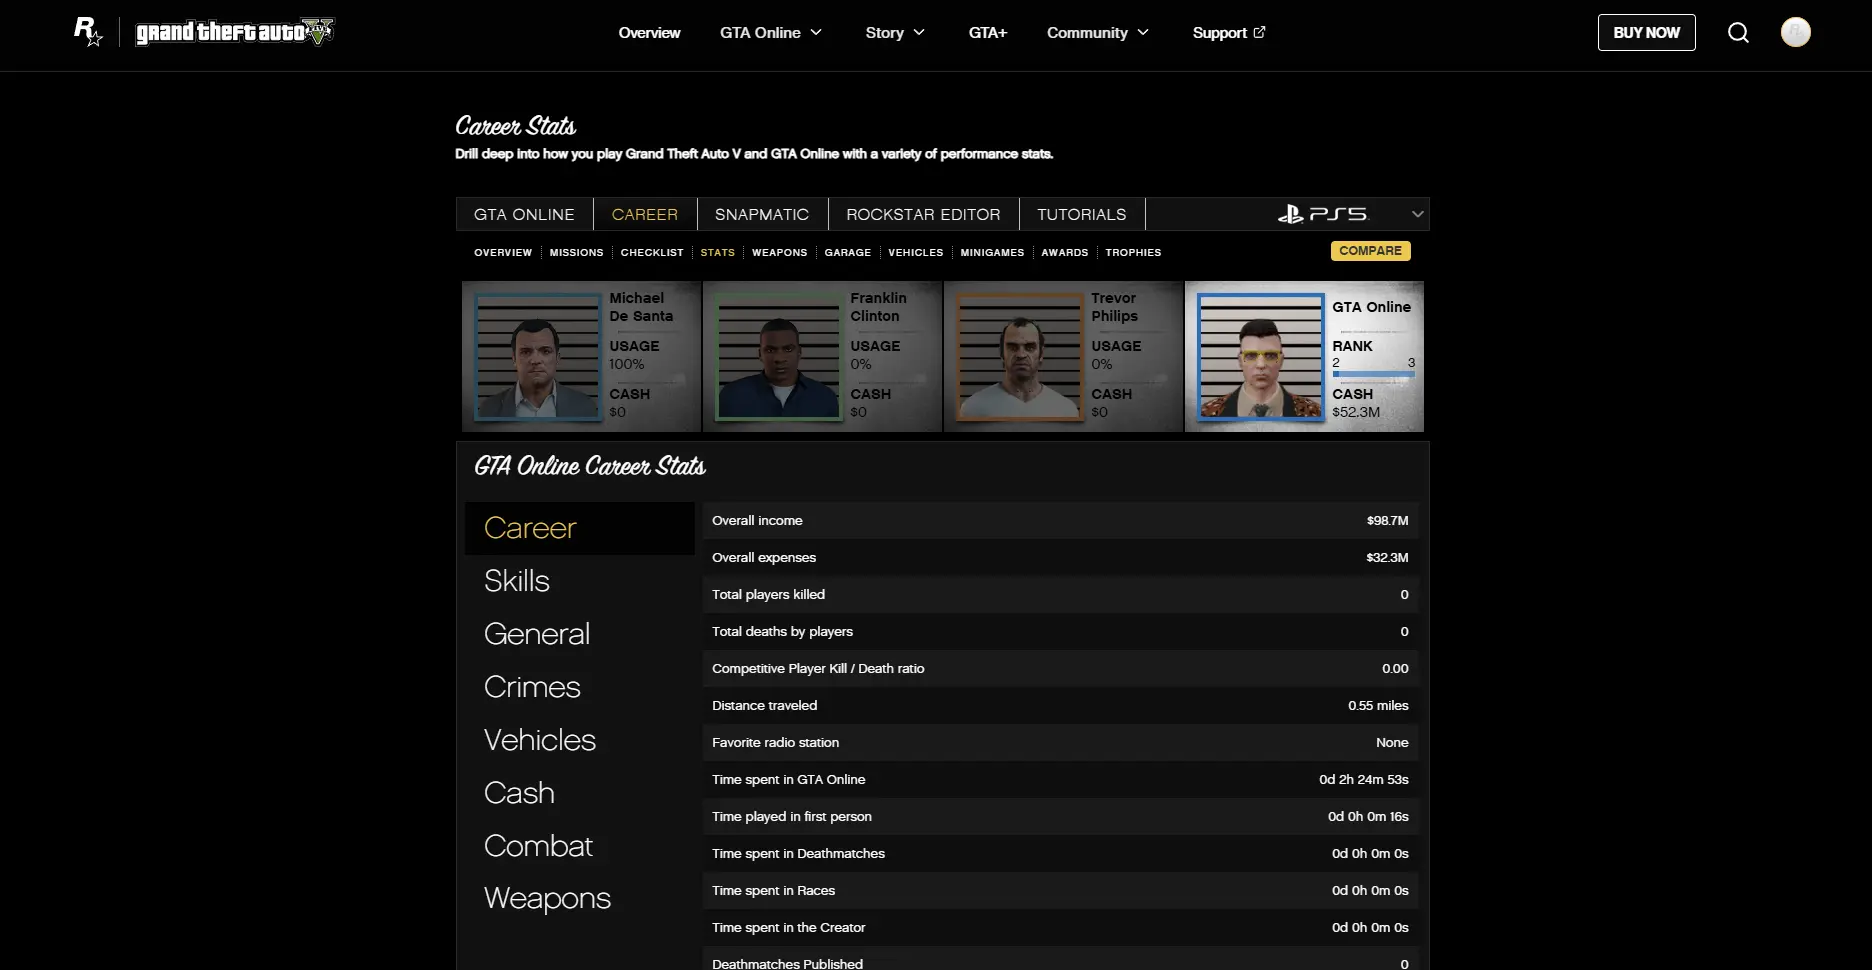Image resolution: width=1872 pixels, height=970 pixels.
Task: Open the search magnifier icon
Action: (1738, 33)
